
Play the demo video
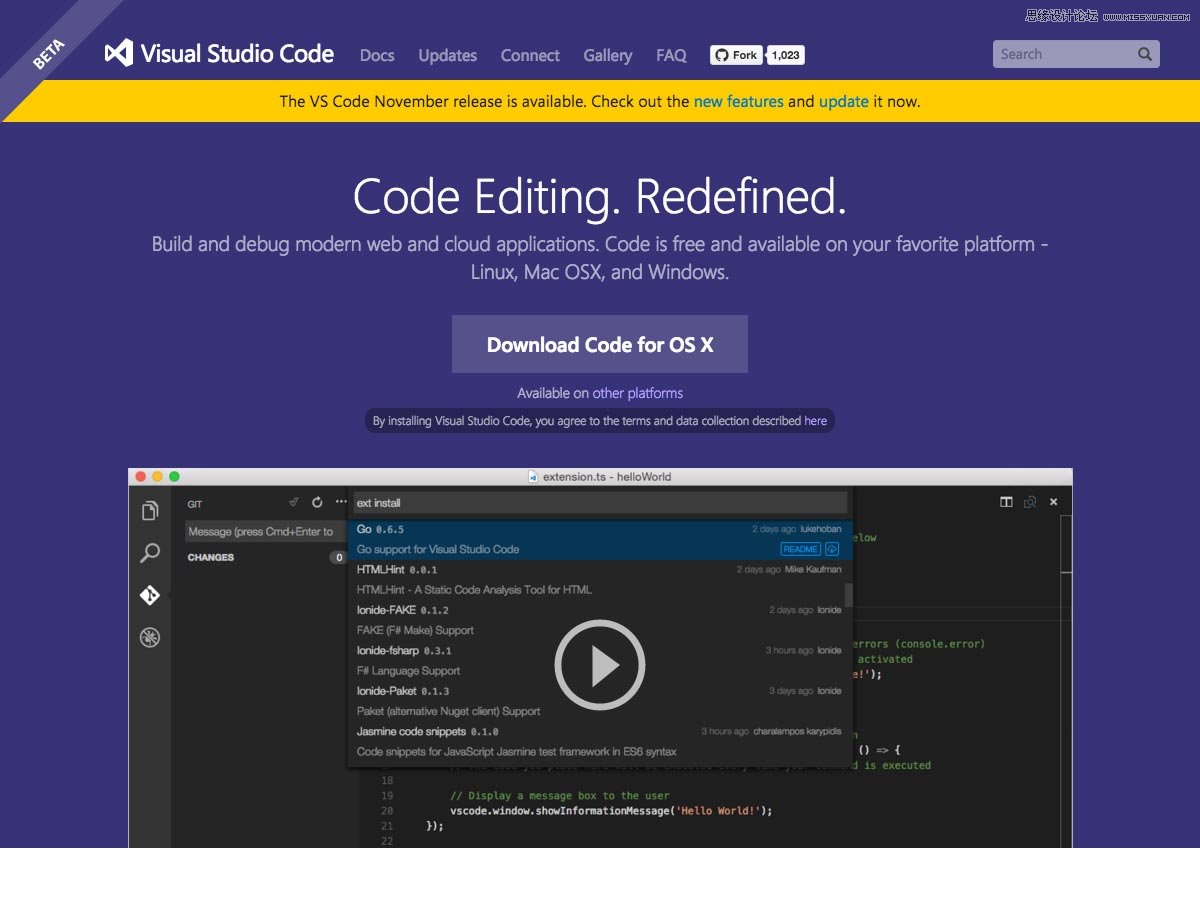tap(600, 665)
